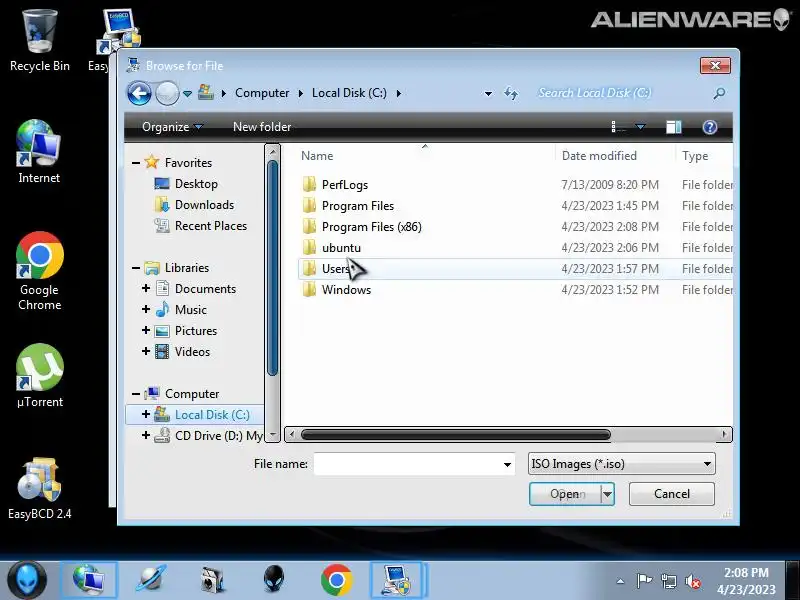Open the µTorrent desktop shortcut
The height and width of the screenshot is (600, 800).
(39, 376)
